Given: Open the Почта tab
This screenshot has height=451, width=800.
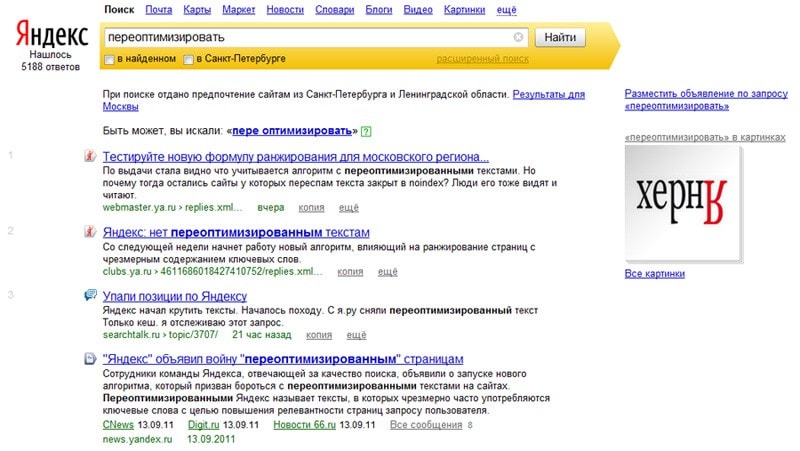Looking at the screenshot, I should pyautogui.click(x=159, y=10).
